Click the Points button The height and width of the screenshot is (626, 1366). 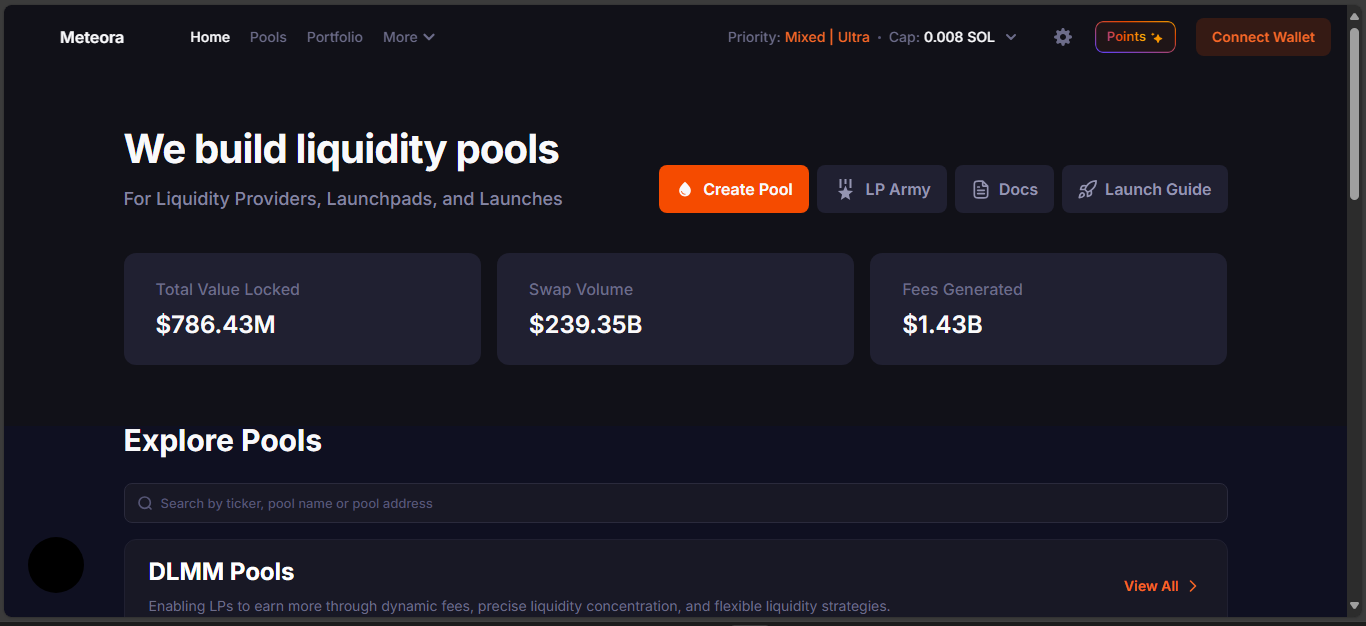(x=1135, y=37)
